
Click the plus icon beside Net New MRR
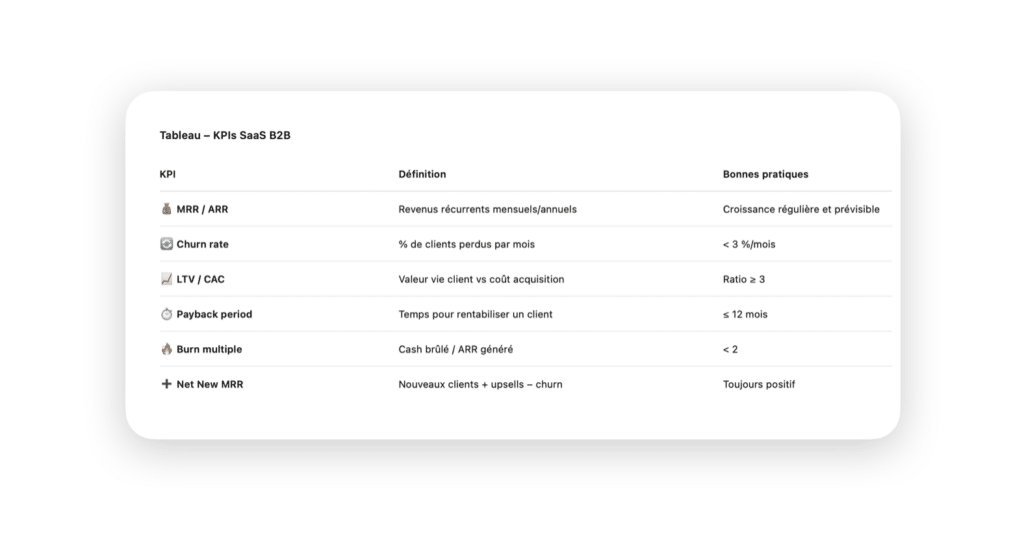pyautogui.click(x=167, y=384)
